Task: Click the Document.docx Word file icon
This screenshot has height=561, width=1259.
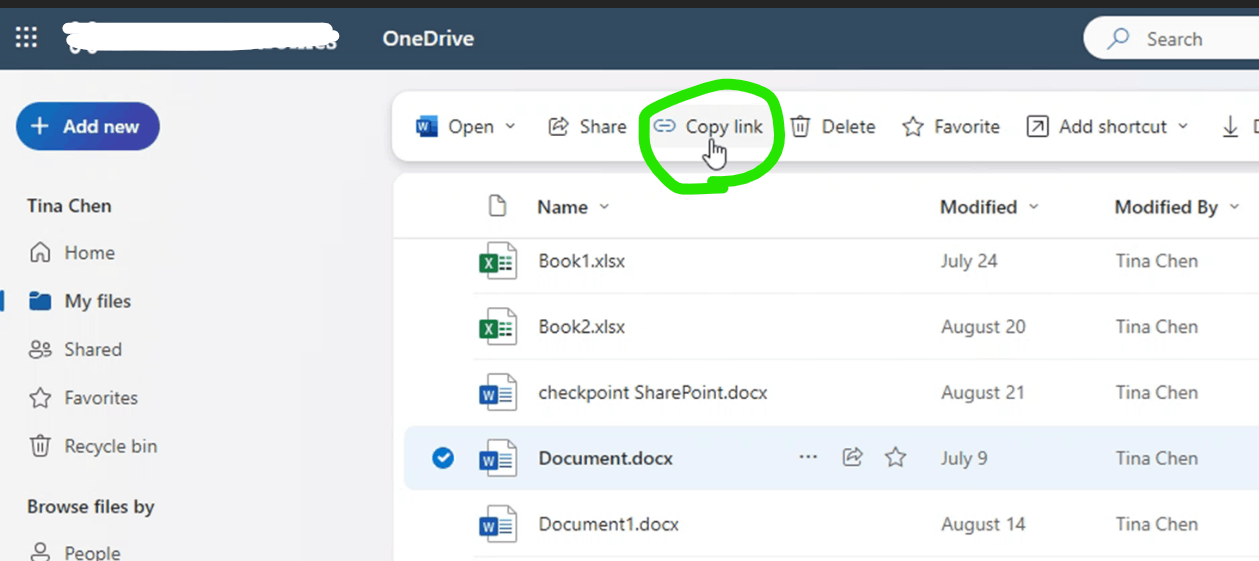Action: (497, 459)
